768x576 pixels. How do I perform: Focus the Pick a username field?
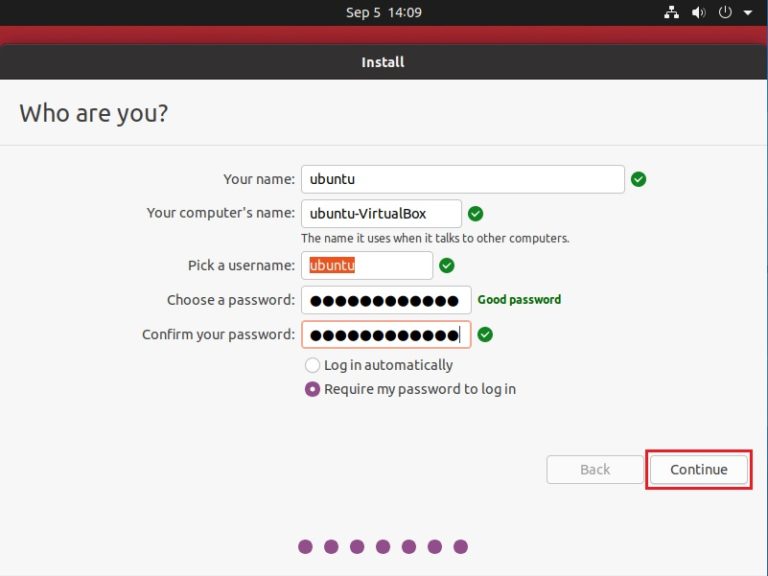tap(367, 265)
